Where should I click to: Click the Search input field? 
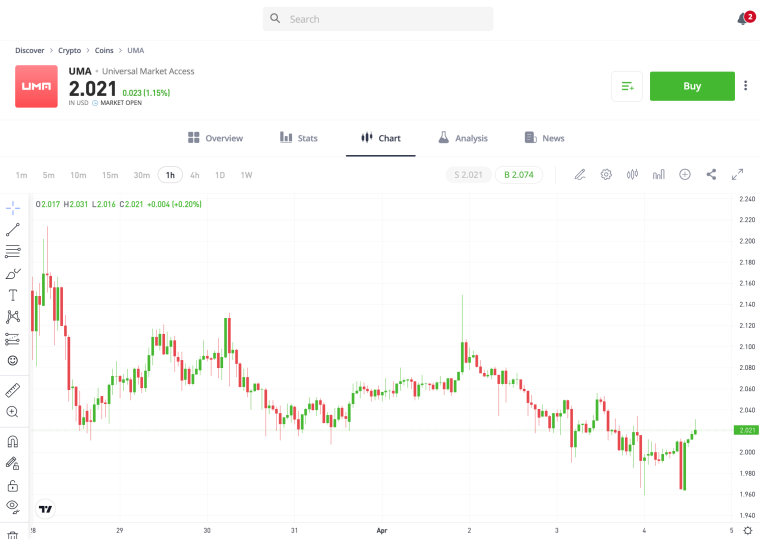point(378,19)
